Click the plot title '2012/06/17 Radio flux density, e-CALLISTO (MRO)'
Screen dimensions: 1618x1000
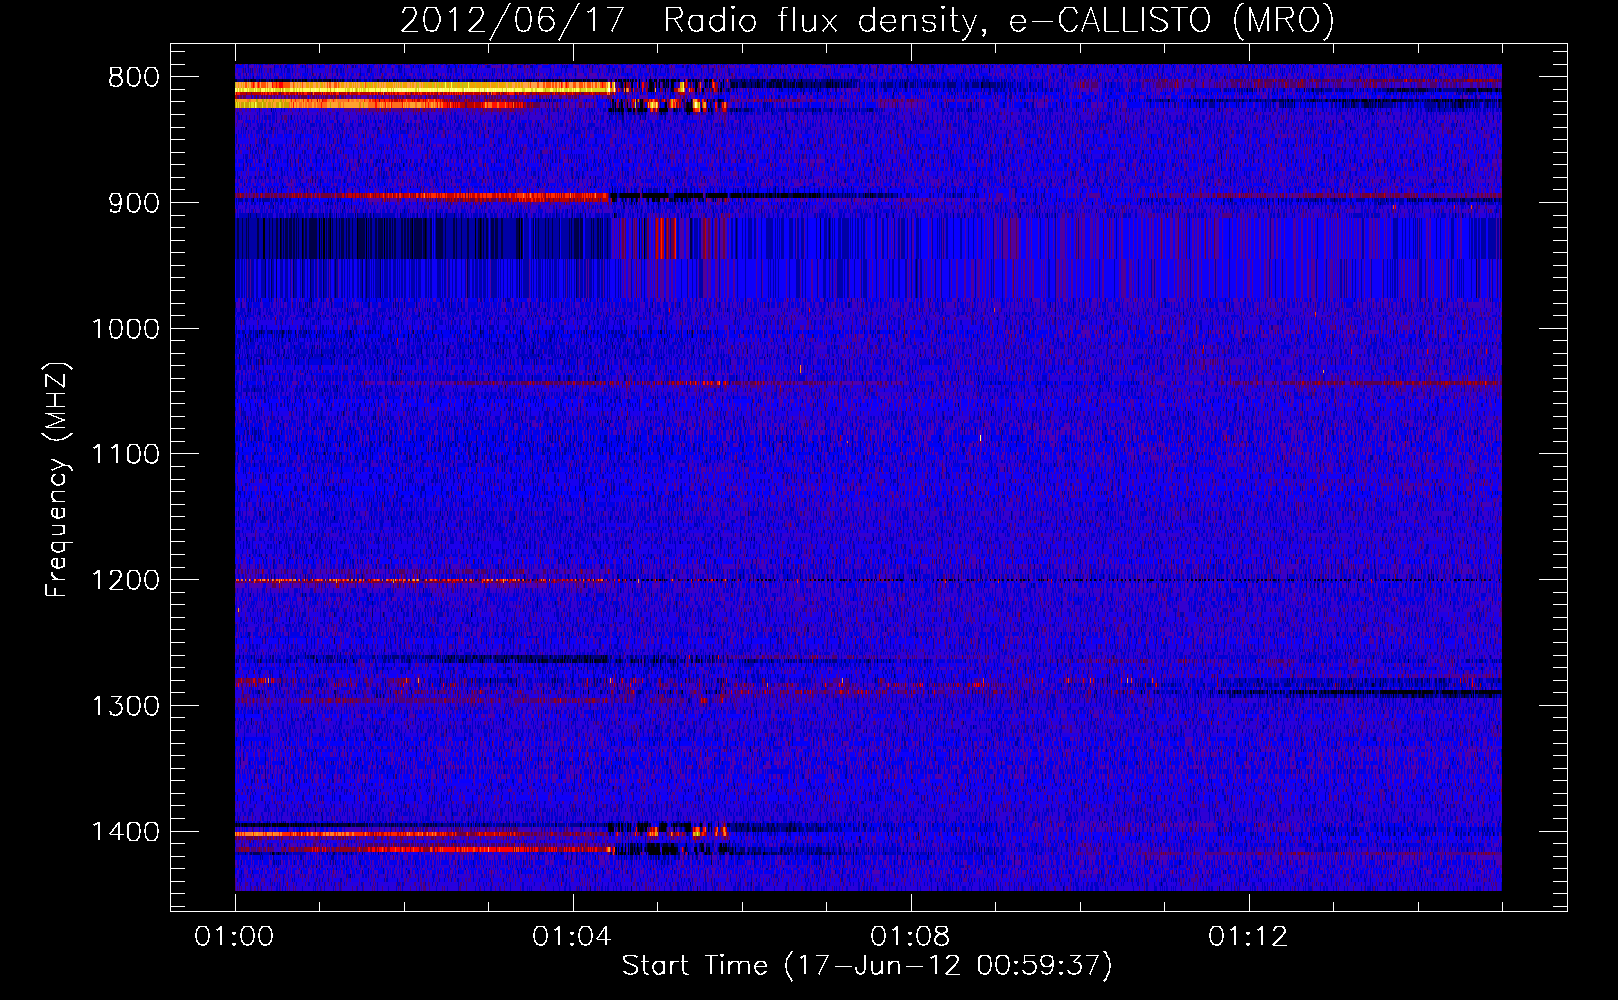pyautogui.click(x=867, y=20)
